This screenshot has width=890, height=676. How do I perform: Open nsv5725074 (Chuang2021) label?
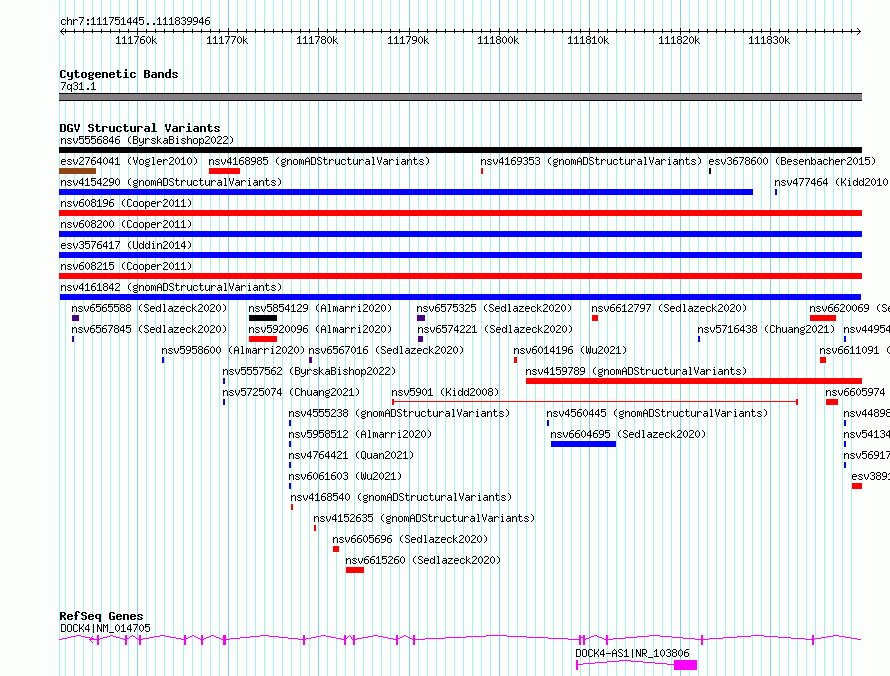point(291,392)
